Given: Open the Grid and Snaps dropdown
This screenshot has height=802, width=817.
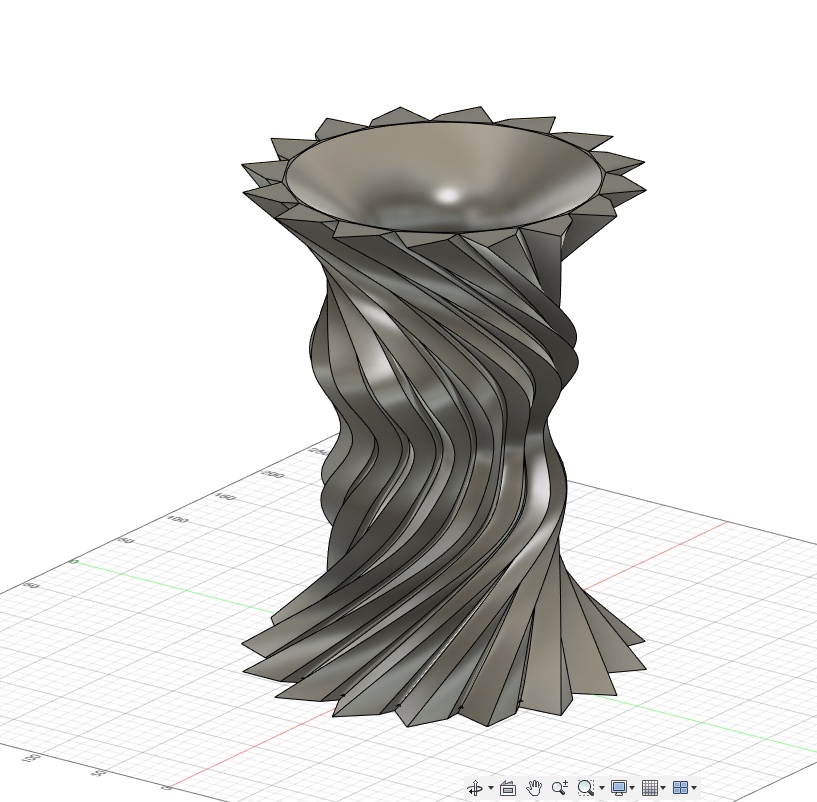Looking at the screenshot, I should coord(664,787).
